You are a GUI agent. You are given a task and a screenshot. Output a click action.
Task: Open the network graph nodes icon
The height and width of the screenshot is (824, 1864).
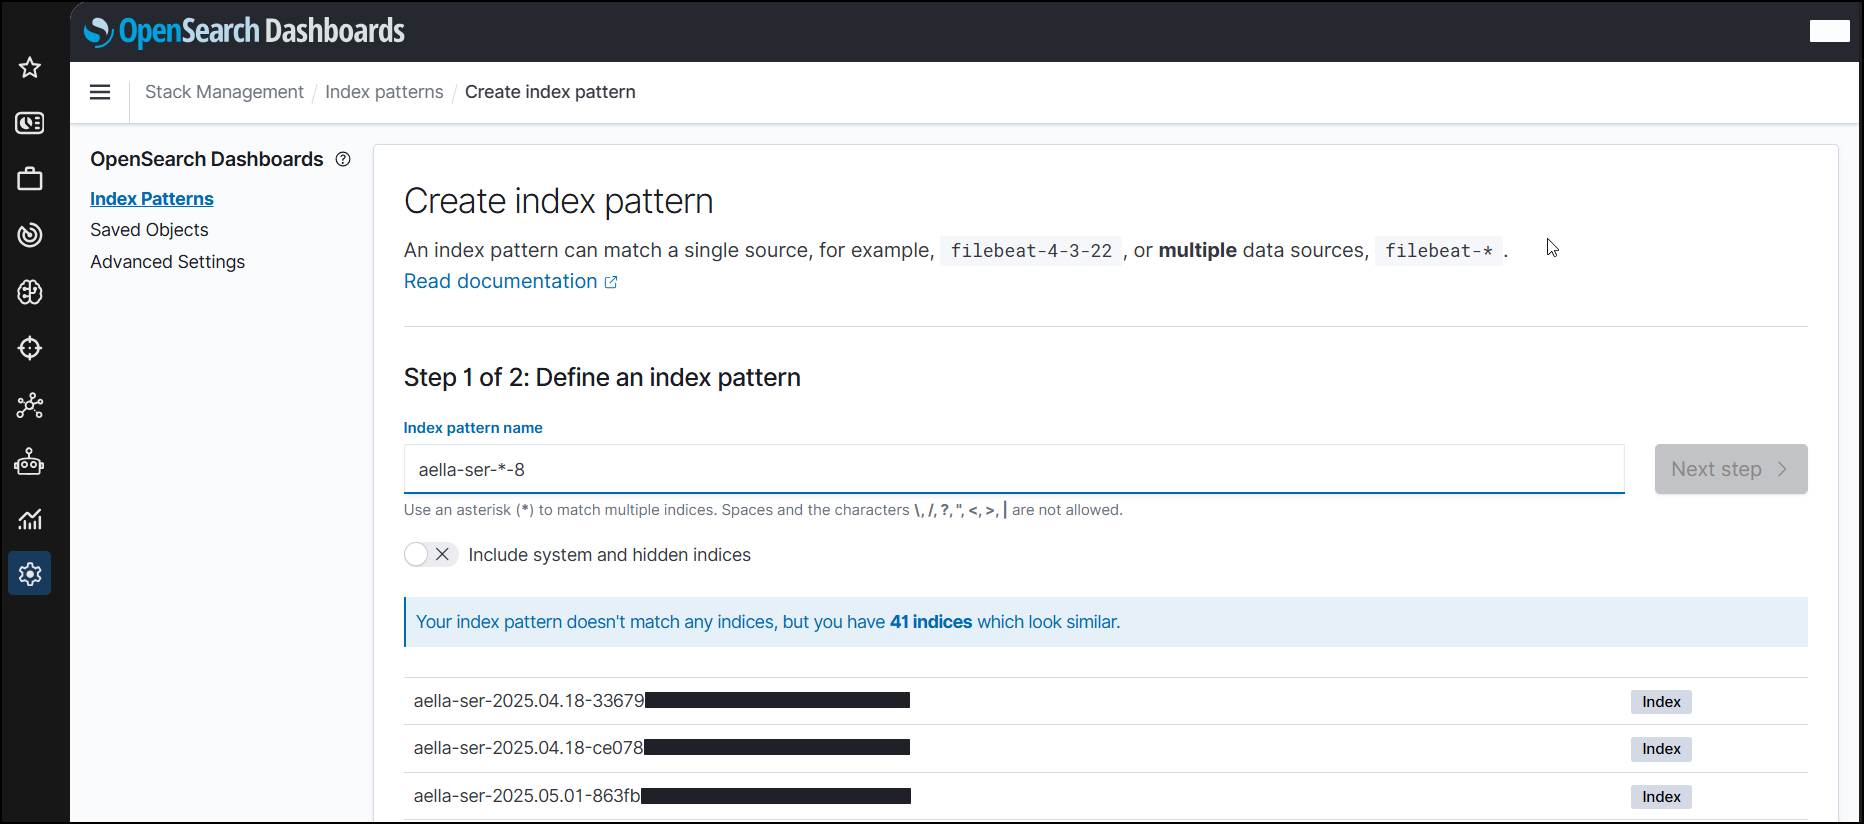(x=30, y=405)
